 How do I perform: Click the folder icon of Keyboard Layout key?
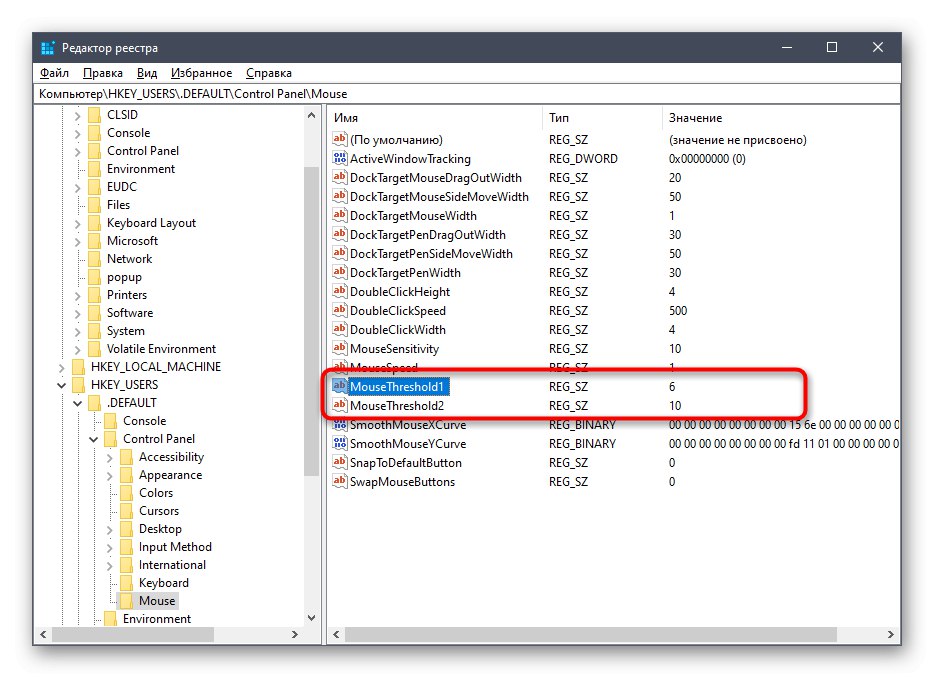94,223
